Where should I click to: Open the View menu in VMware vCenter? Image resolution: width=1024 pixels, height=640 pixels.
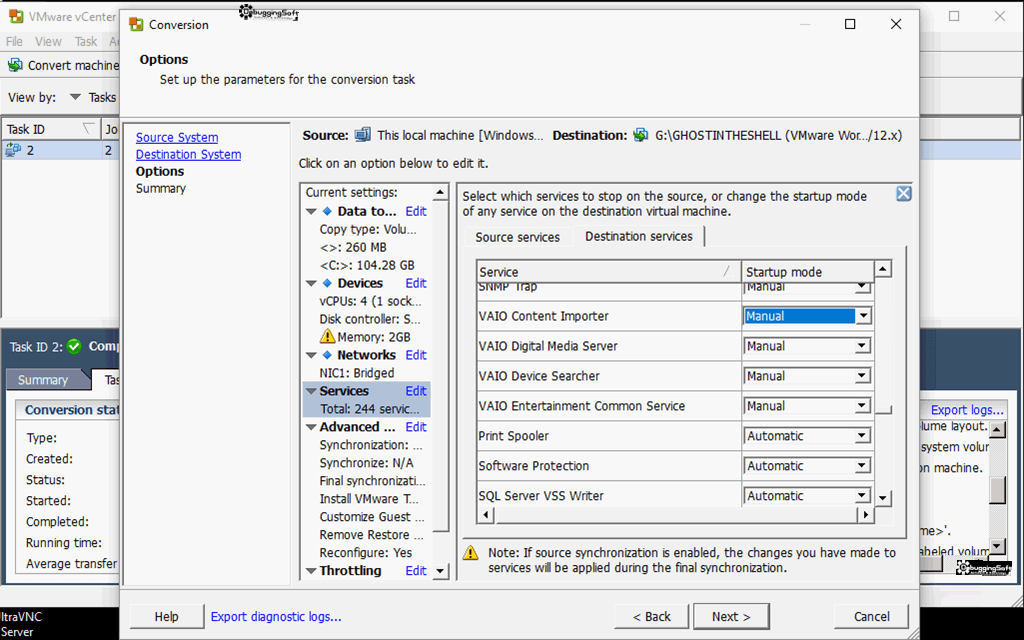48,42
